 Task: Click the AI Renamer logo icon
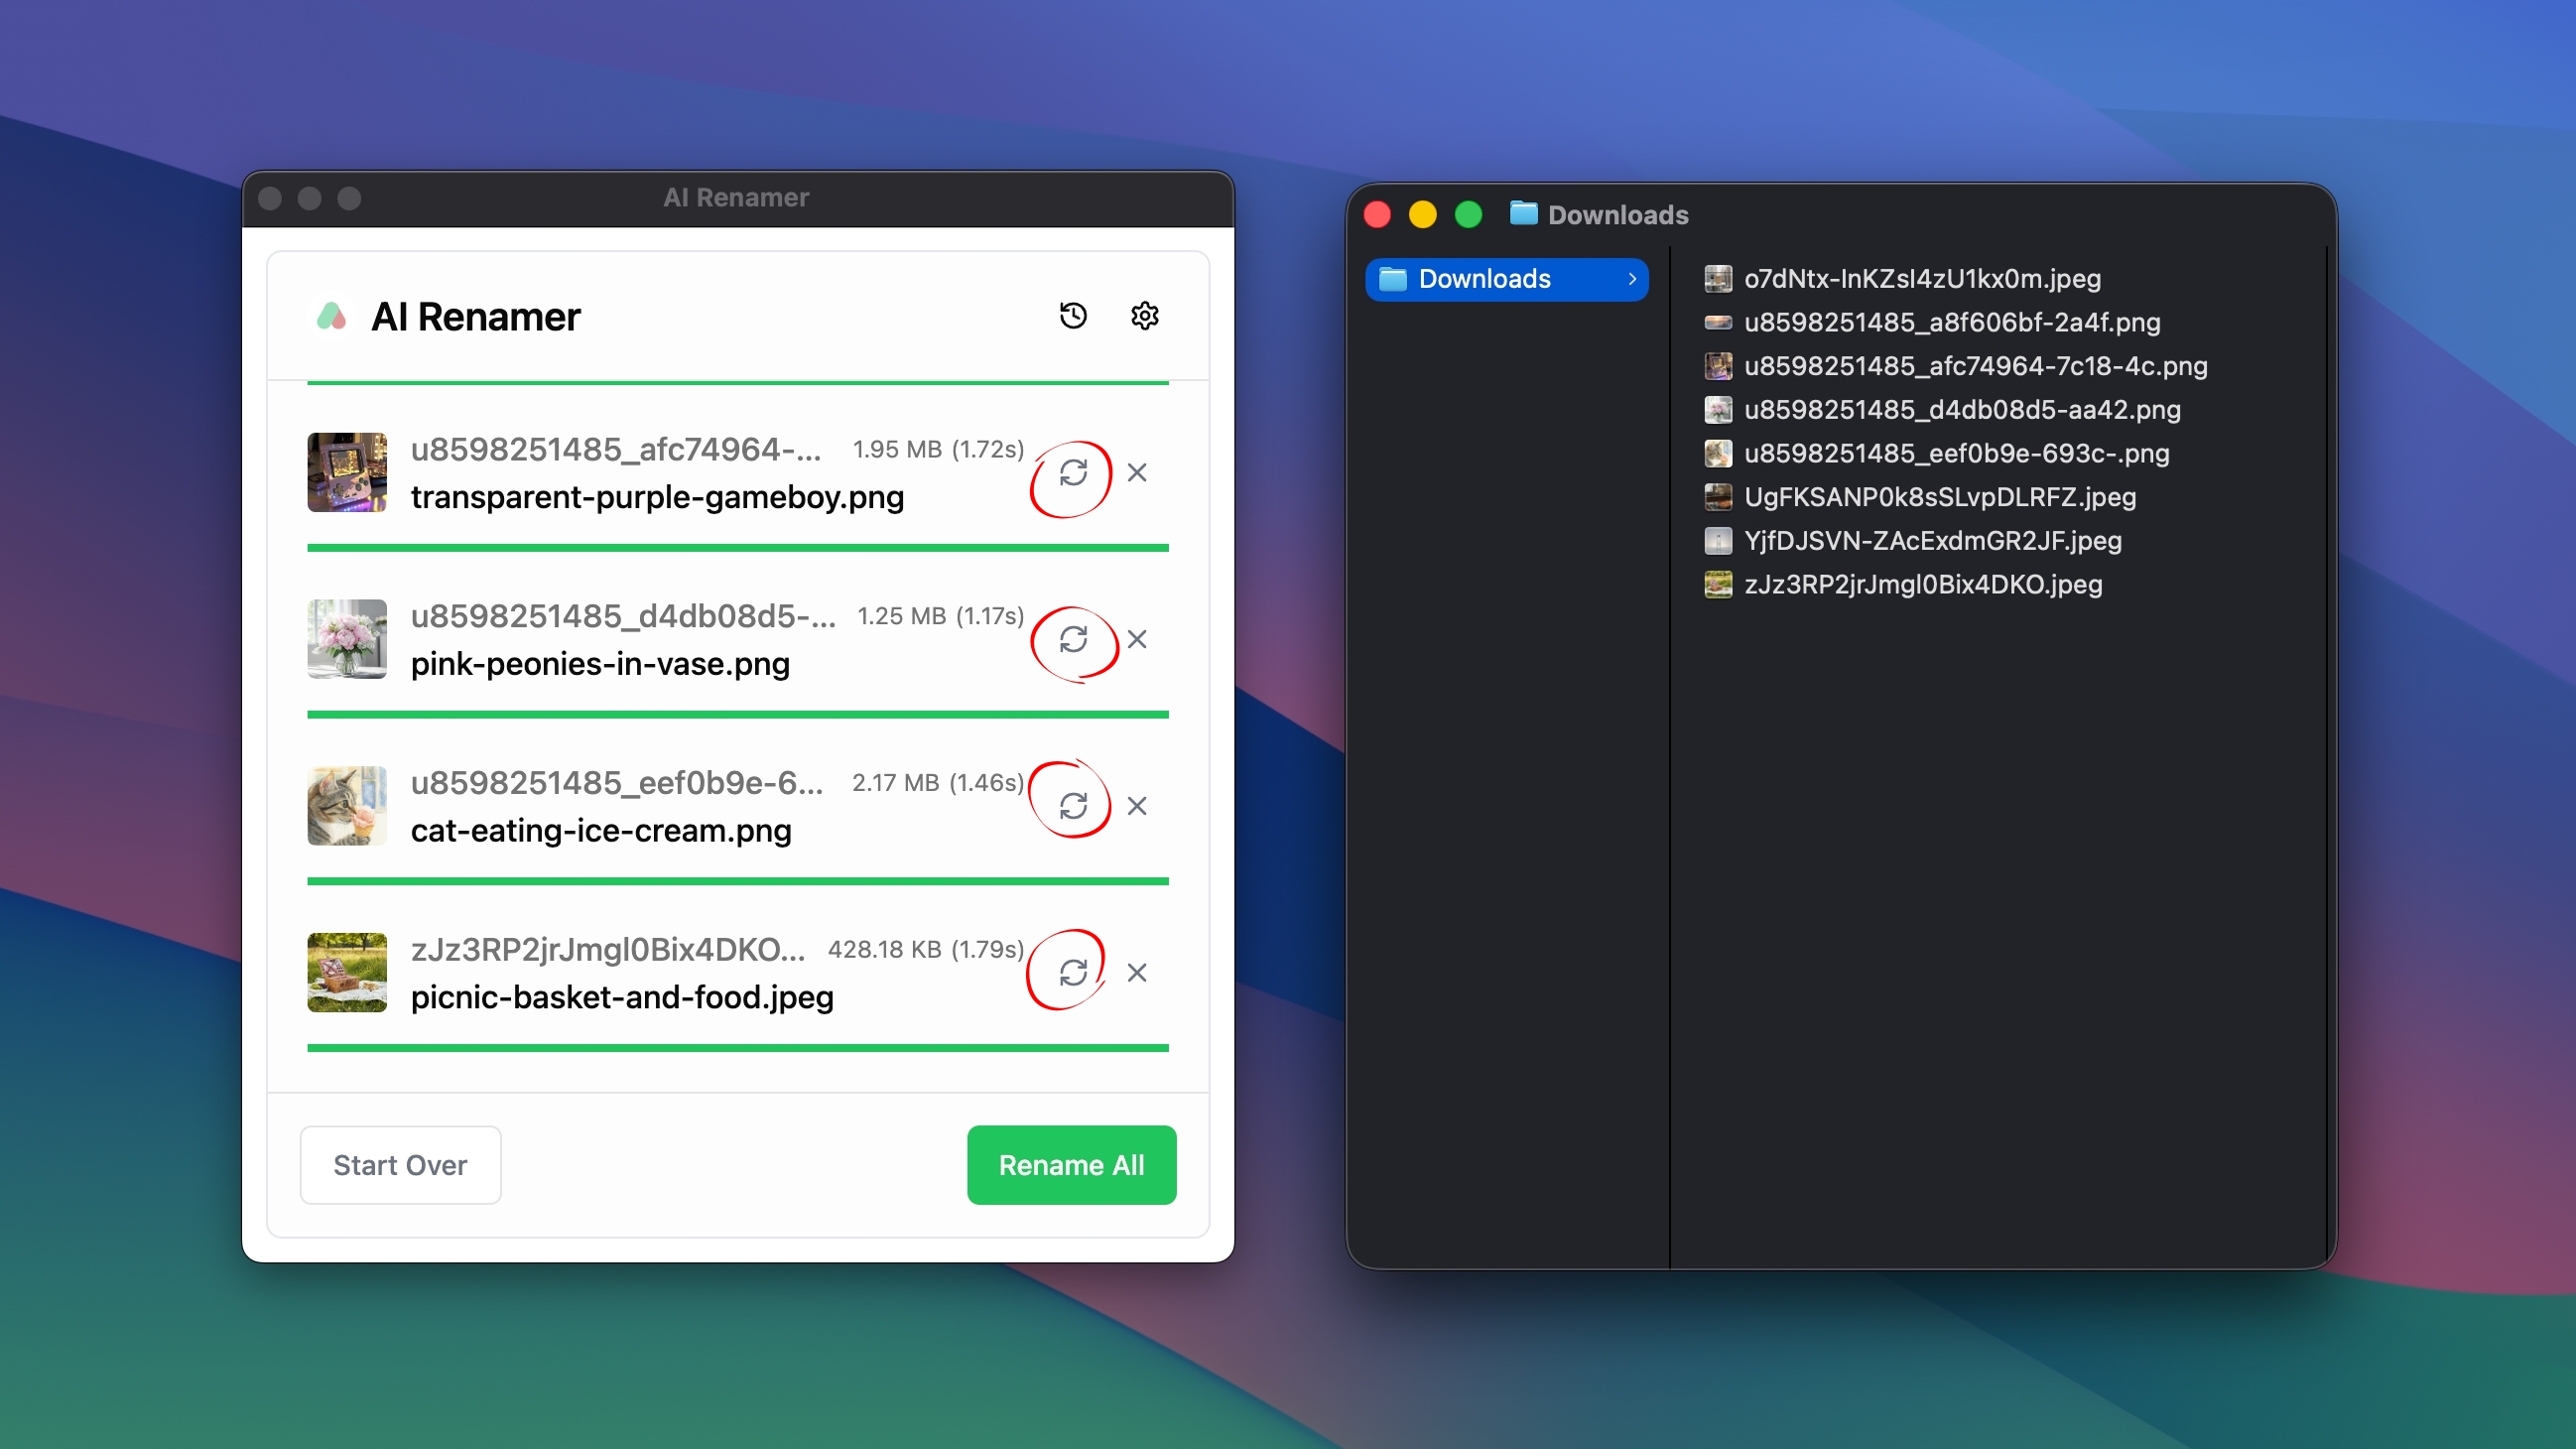[x=332, y=316]
